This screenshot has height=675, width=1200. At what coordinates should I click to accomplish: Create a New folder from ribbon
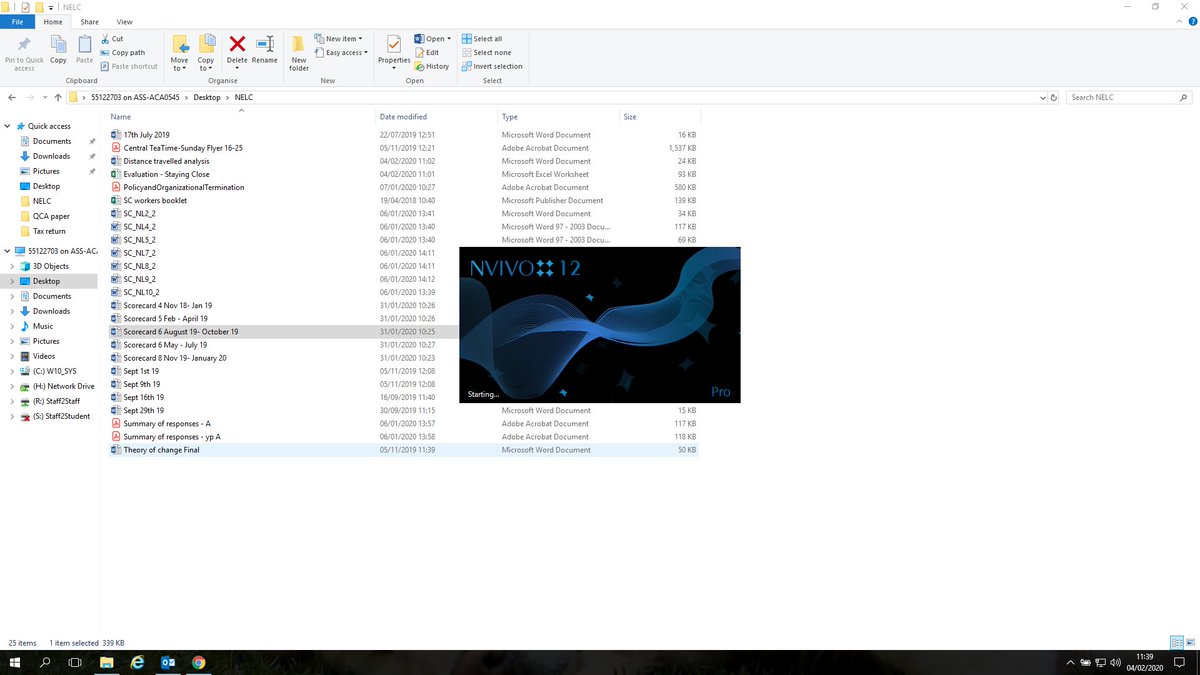[299, 52]
